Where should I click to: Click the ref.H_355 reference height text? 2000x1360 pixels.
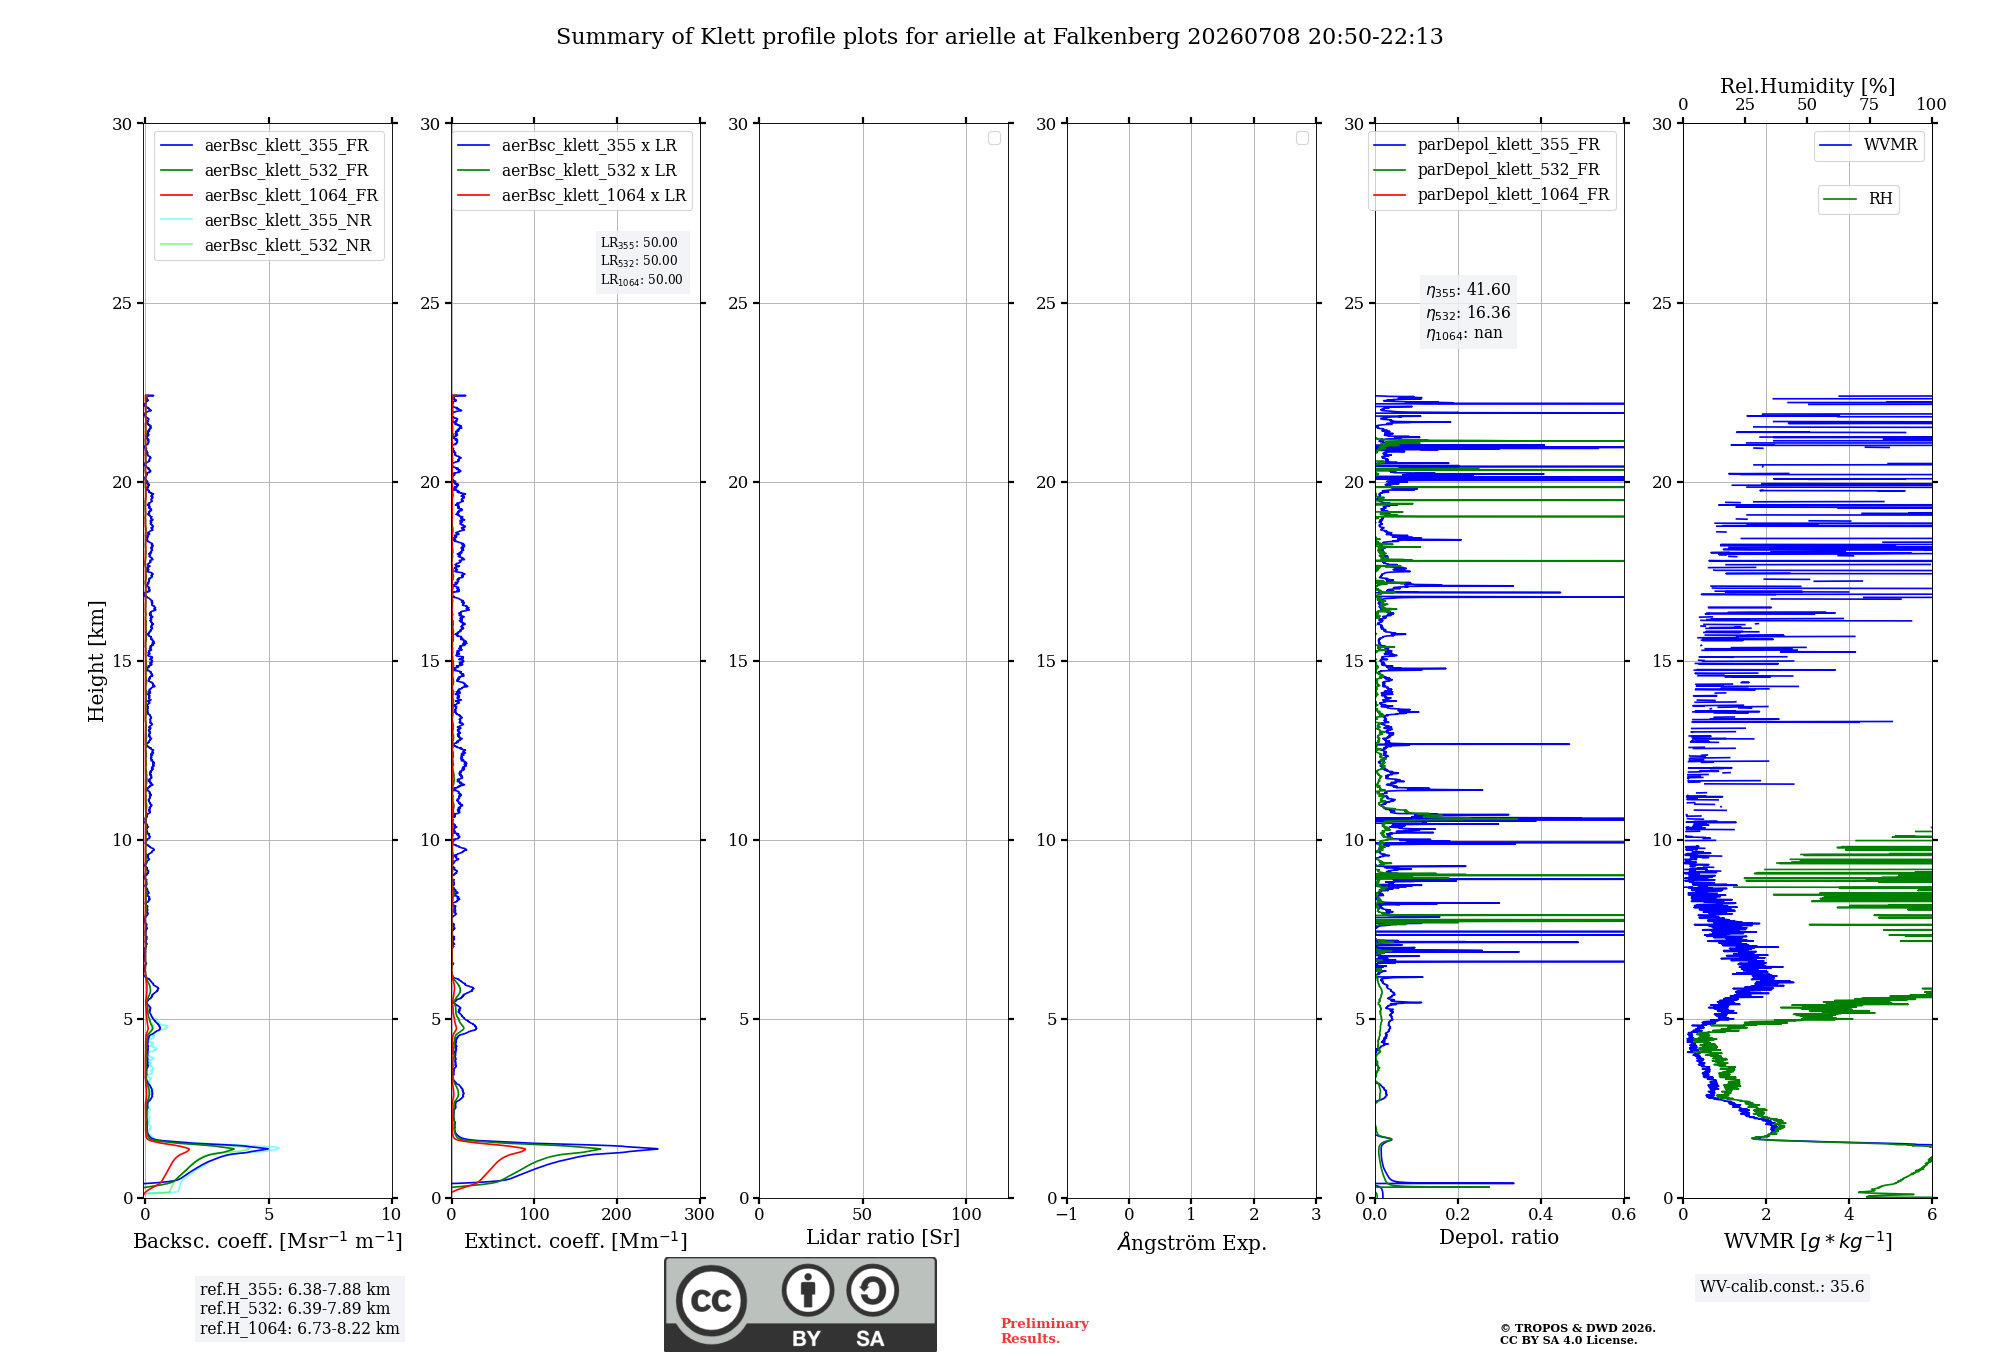[295, 1289]
